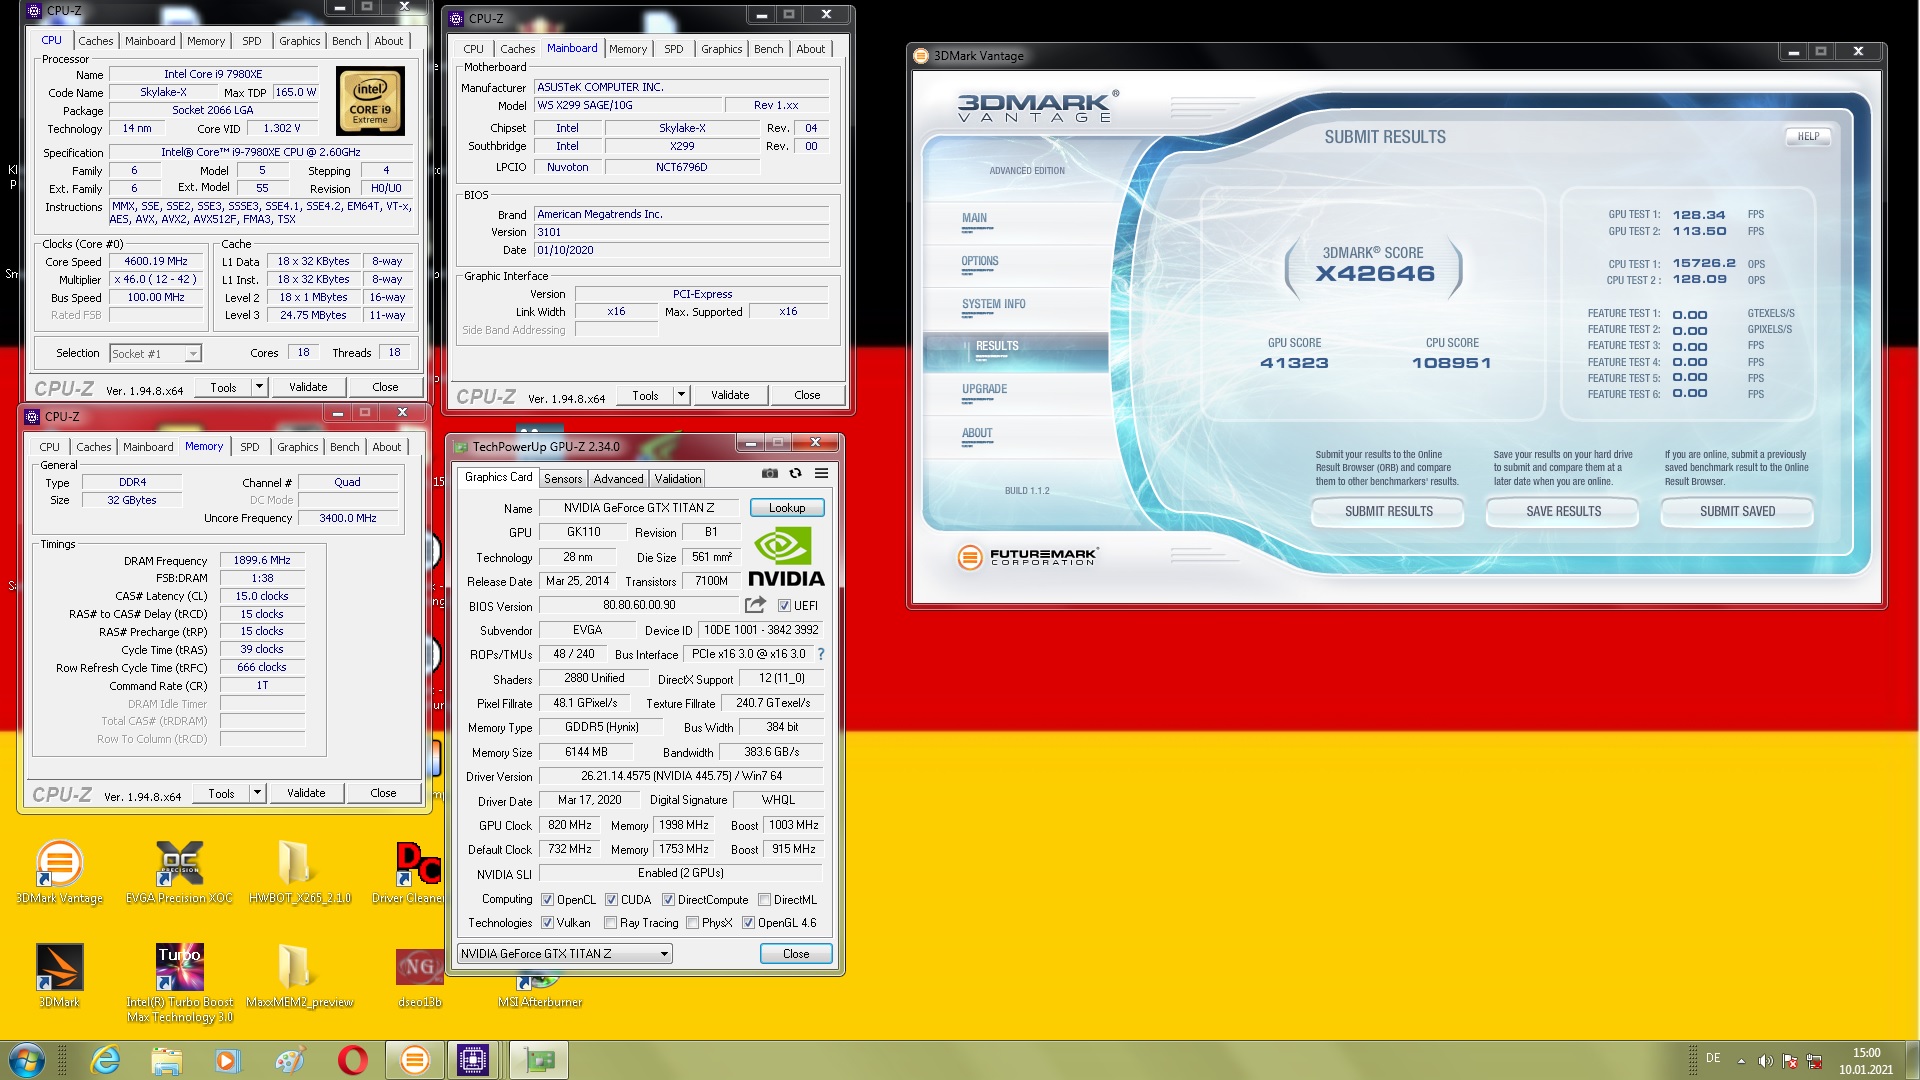Image resolution: width=1920 pixels, height=1080 pixels.
Task: Click the BIOS Version value 3101
Action: (x=681, y=232)
